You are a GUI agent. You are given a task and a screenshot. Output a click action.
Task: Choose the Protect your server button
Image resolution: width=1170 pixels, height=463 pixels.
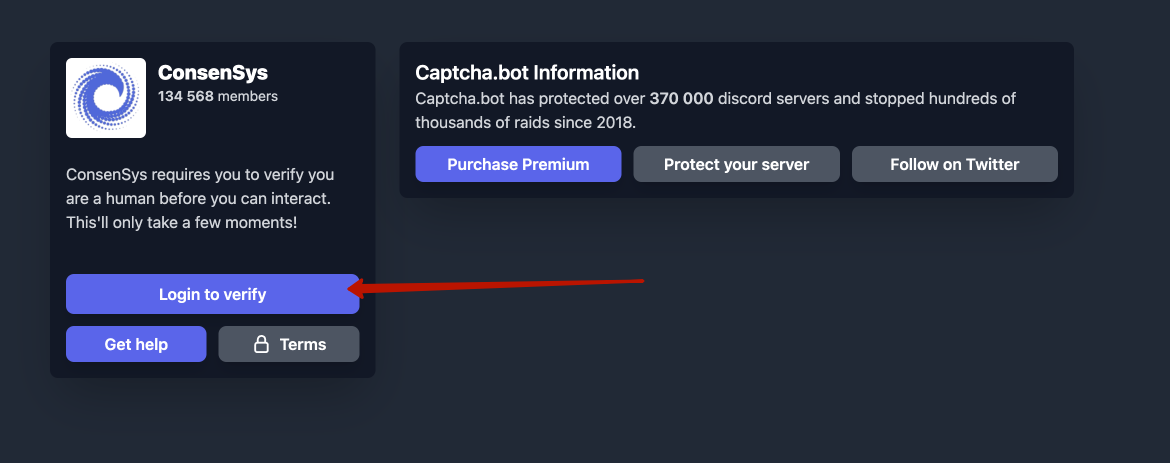click(x=736, y=164)
